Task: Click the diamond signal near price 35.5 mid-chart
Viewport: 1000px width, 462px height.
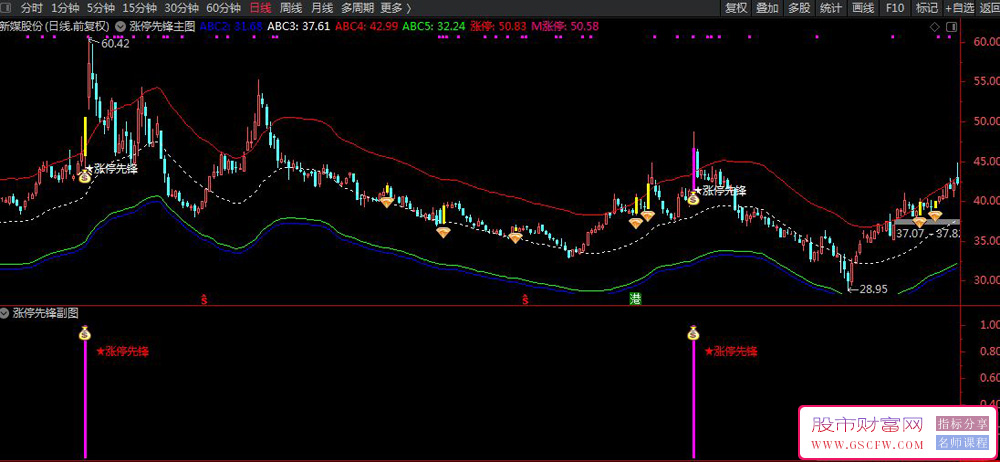Action: pos(515,237)
